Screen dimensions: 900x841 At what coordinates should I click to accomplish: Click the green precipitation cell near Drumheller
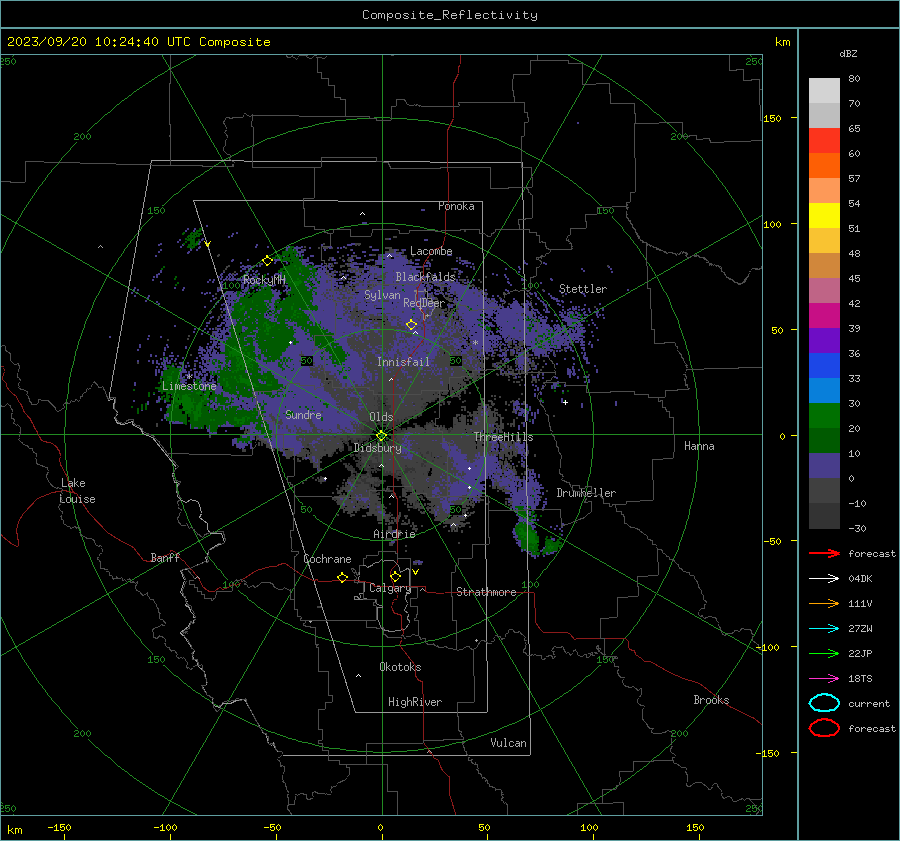tap(527, 537)
